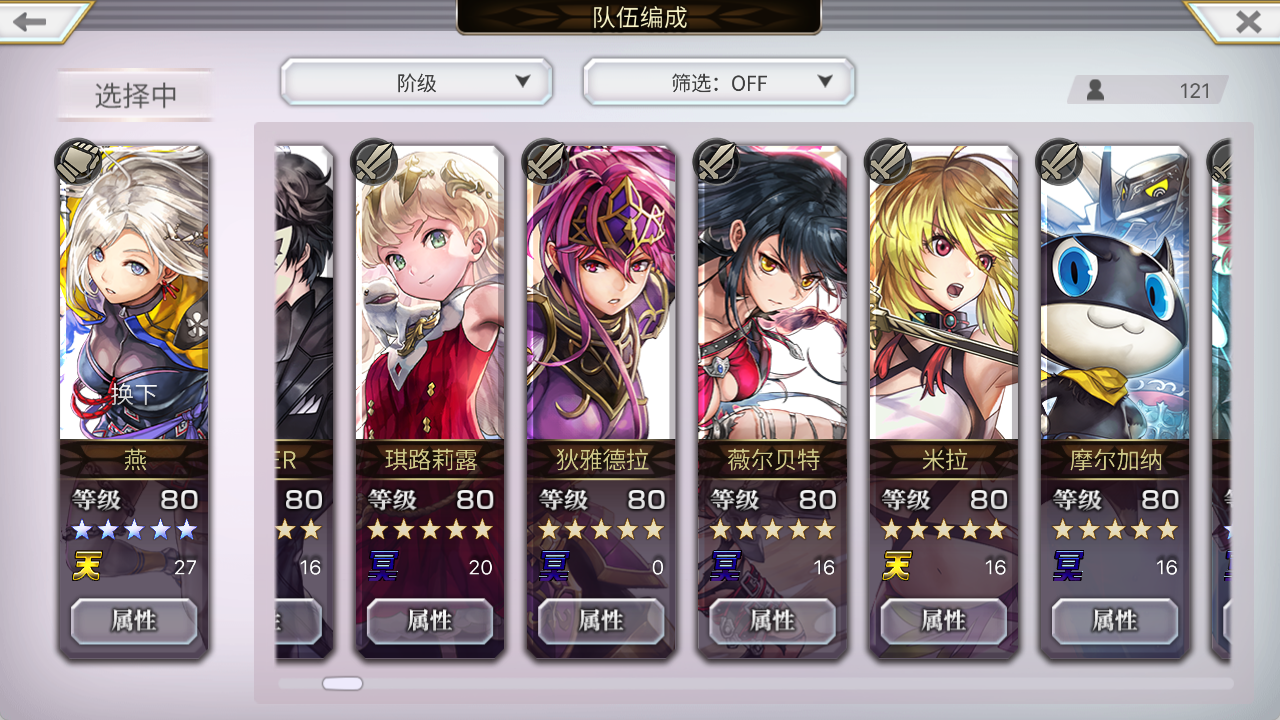
Task: Click the sword icon on 狄雅德拉's card
Action: 545,161
